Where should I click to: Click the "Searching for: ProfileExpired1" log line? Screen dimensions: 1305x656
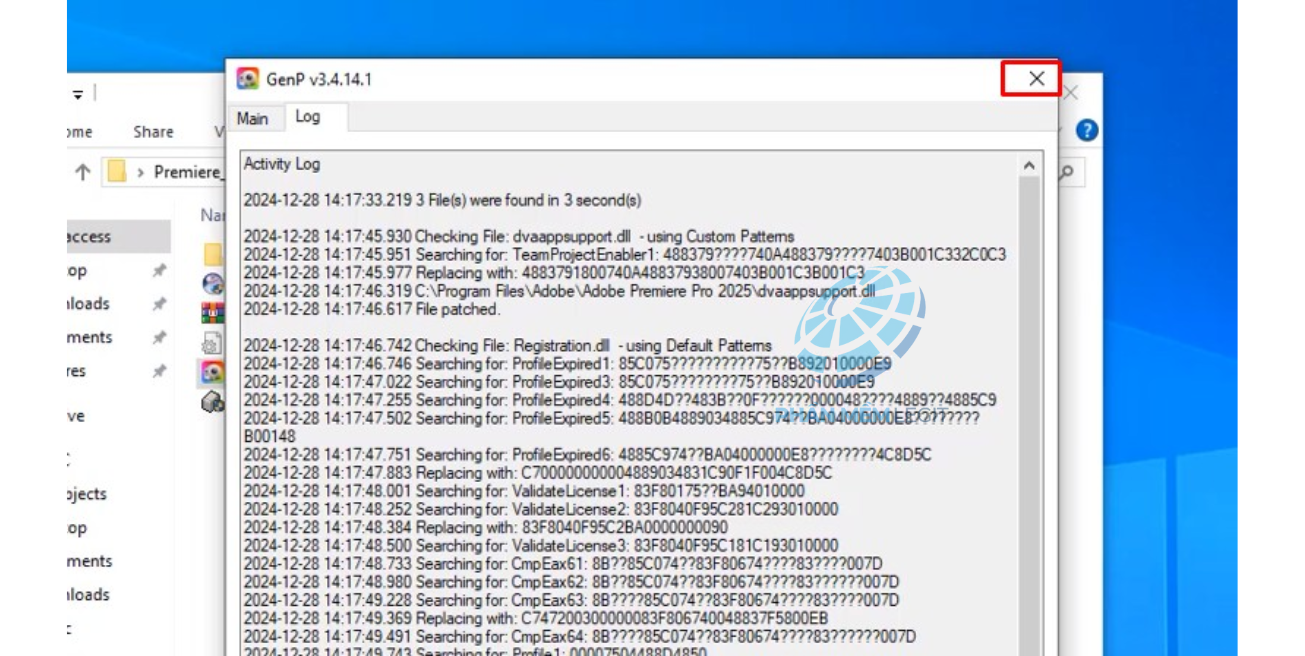coord(567,364)
